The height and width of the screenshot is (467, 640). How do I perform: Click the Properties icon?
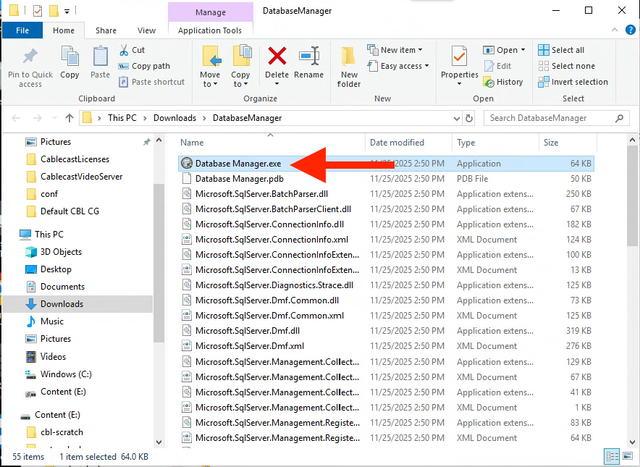point(459,57)
